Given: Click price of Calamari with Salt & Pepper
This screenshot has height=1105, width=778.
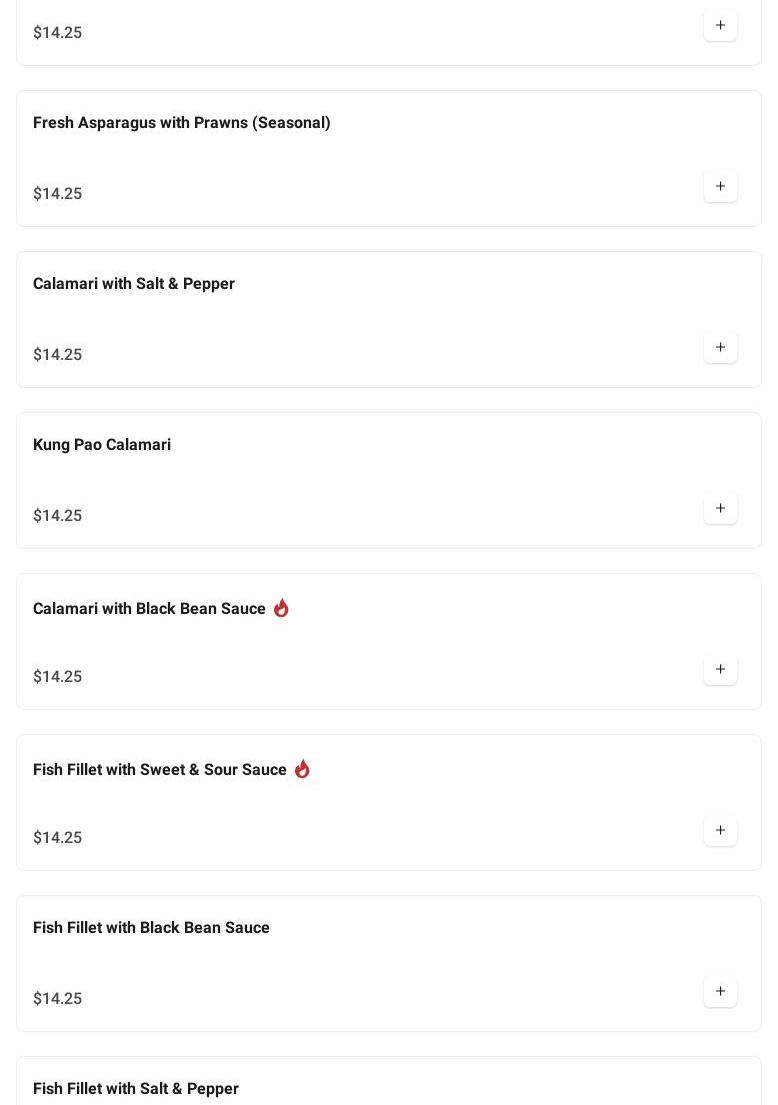Looking at the screenshot, I should click(58, 354).
